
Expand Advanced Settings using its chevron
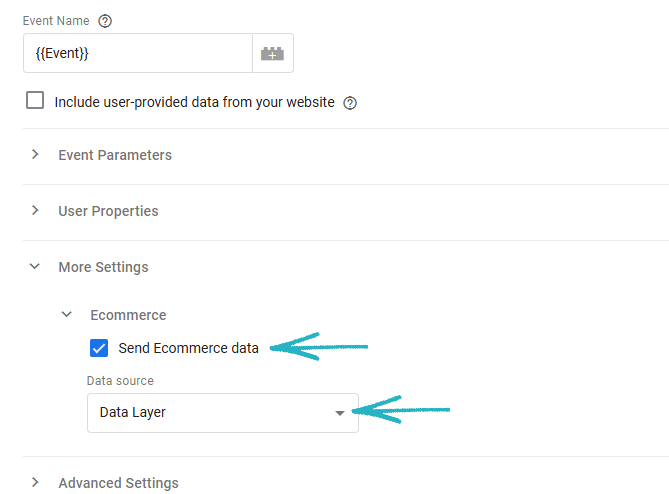[x=35, y=483]
